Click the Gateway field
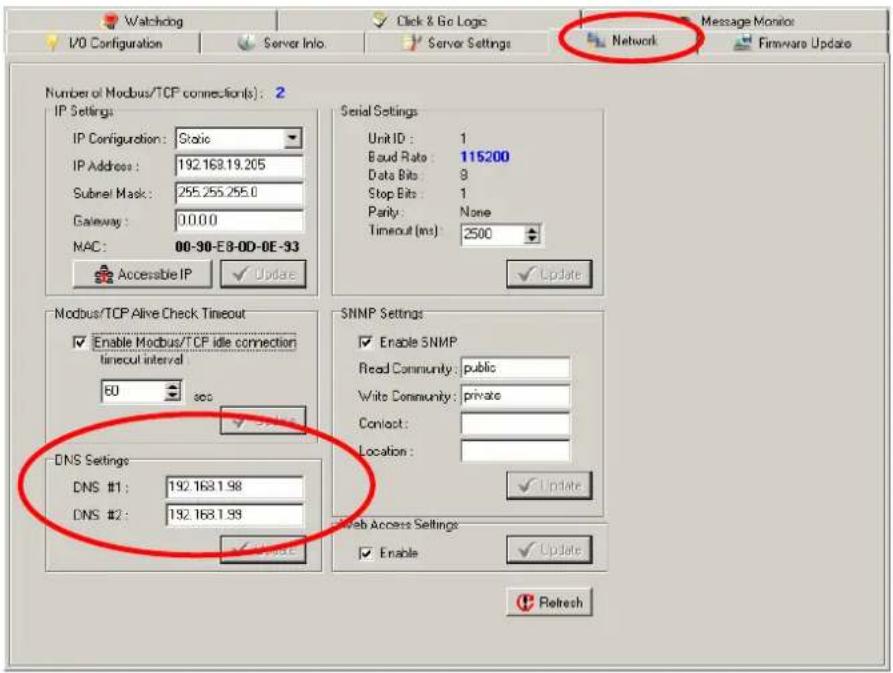This screenshot has width=893, height=673. tap(239, 220)
